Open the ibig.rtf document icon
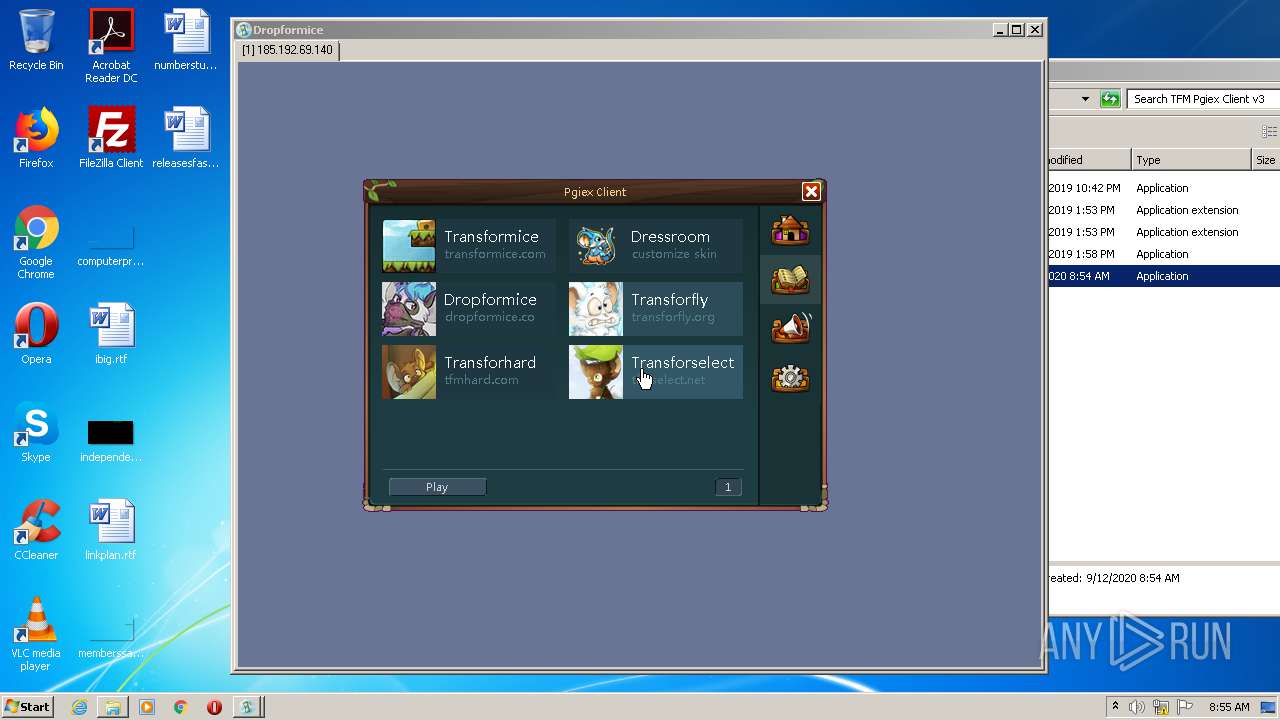This screenshot has width=1280, height=720. 111,334
